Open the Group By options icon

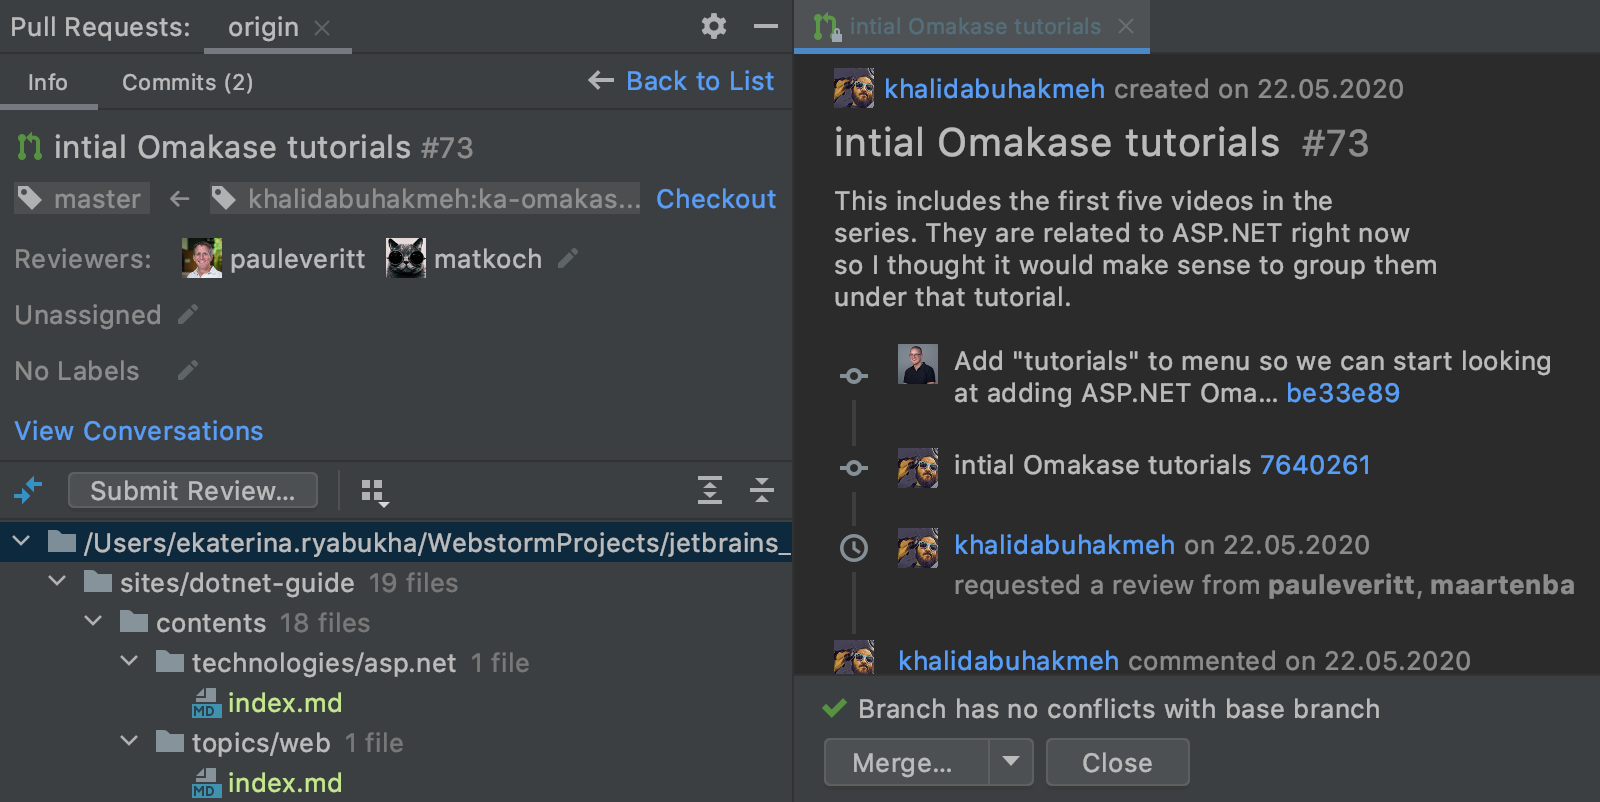point(374,491)
